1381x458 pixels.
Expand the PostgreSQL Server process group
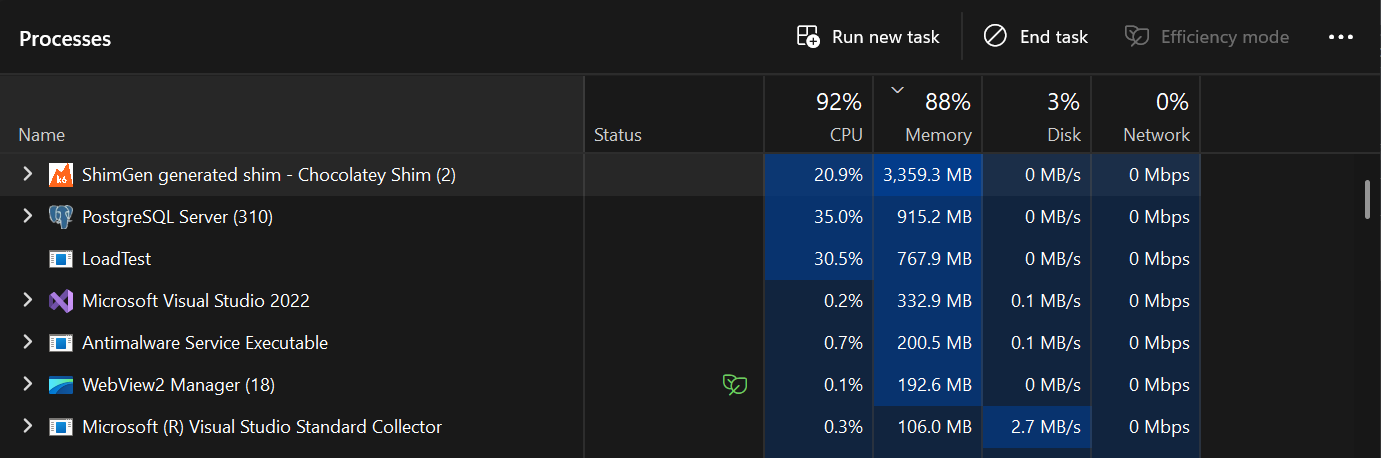[x=28, y=217]
